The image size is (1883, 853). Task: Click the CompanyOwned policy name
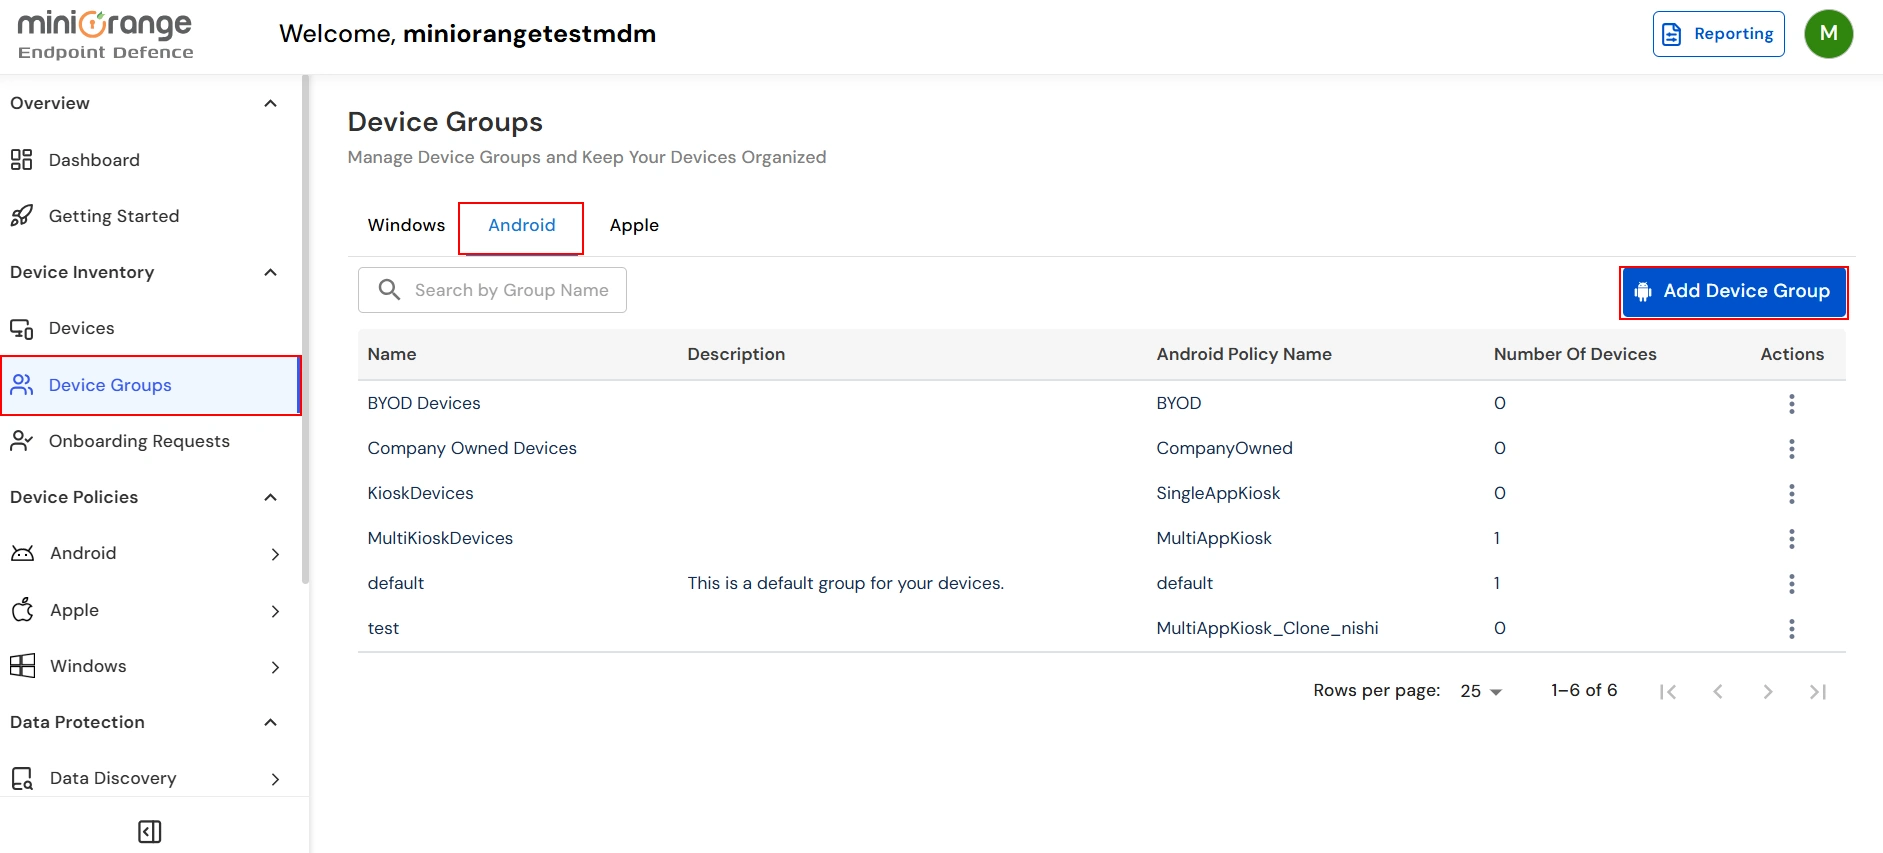pos(1224,448)
